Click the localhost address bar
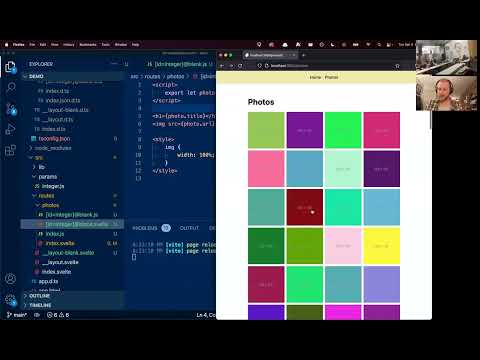 [x=327, y=66]
